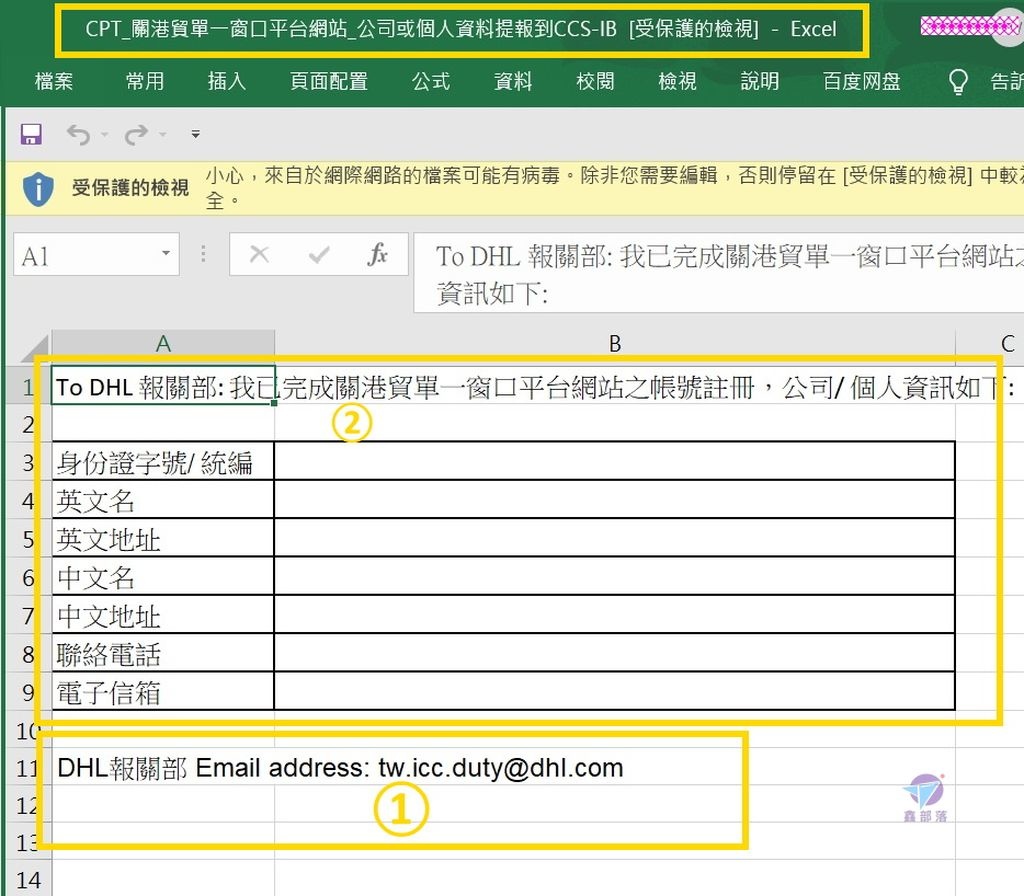1024x896 pixels.
Task: Click the cell labeled 聯絡電話
Action: 163,653
